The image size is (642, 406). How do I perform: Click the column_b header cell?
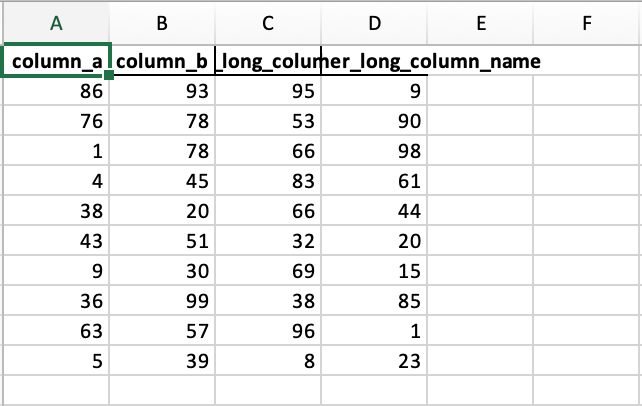[x=160, y=60]
